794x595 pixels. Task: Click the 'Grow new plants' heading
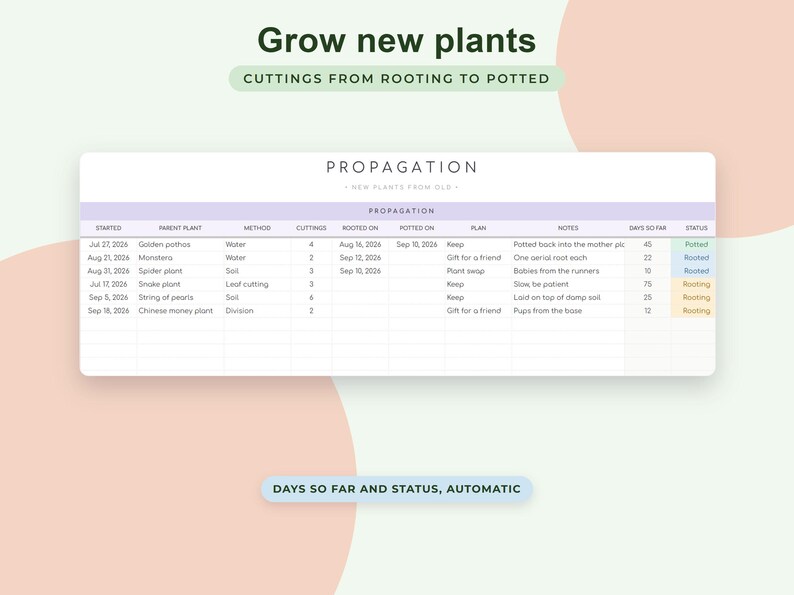(x=396, y=40)
